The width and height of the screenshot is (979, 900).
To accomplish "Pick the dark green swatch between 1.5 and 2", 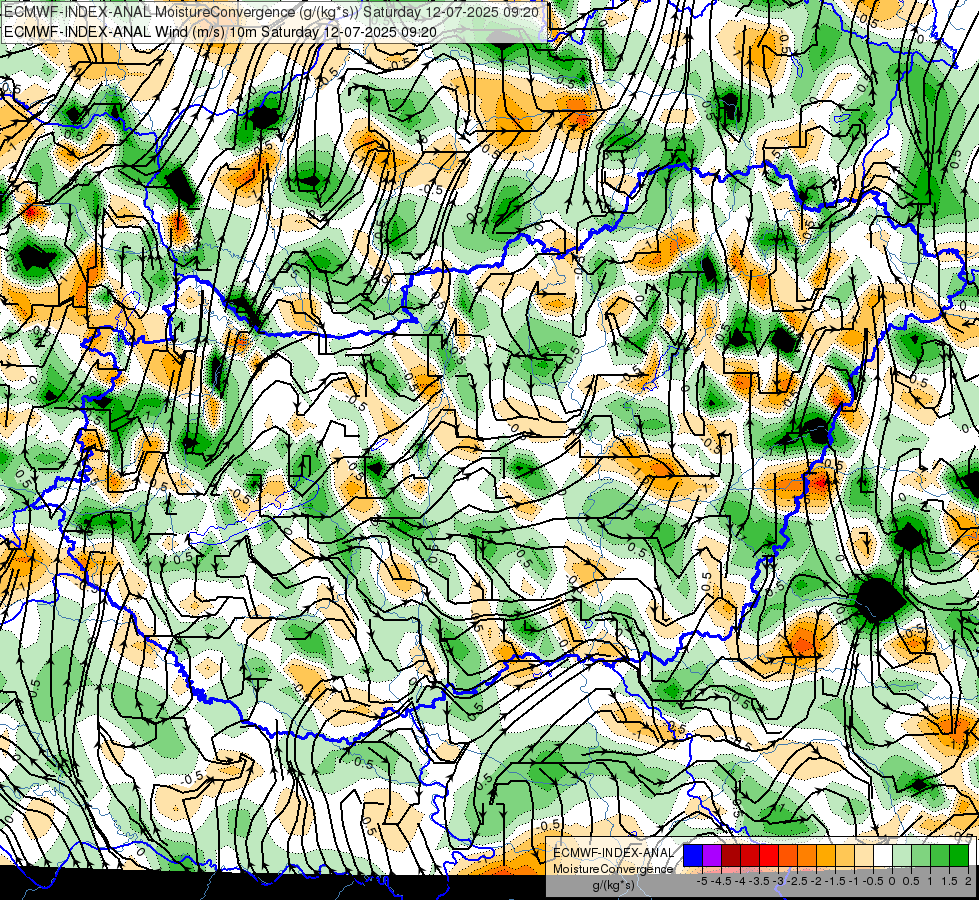I will [959, 856].
